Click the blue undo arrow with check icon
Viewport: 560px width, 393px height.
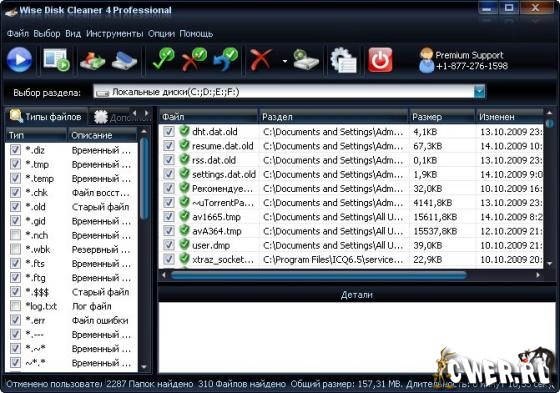(226, 59)
